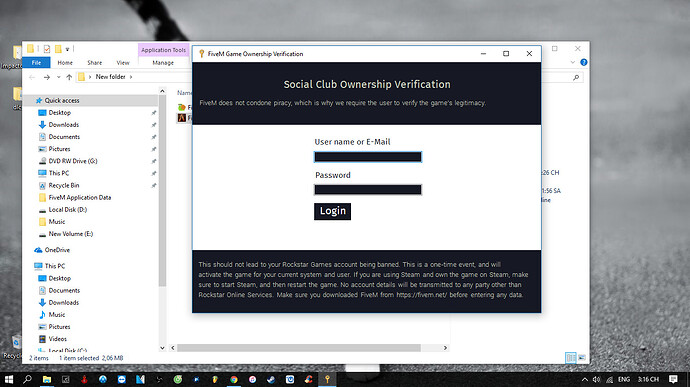Open Google Chrome from the taskbar

pos(234,379)
